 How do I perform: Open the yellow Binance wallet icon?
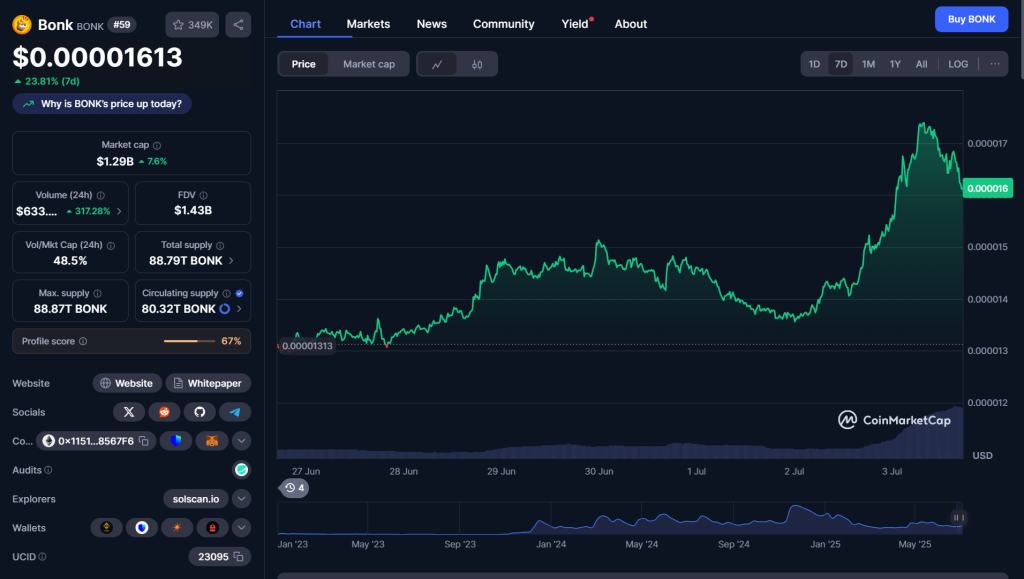coord(106,527)
